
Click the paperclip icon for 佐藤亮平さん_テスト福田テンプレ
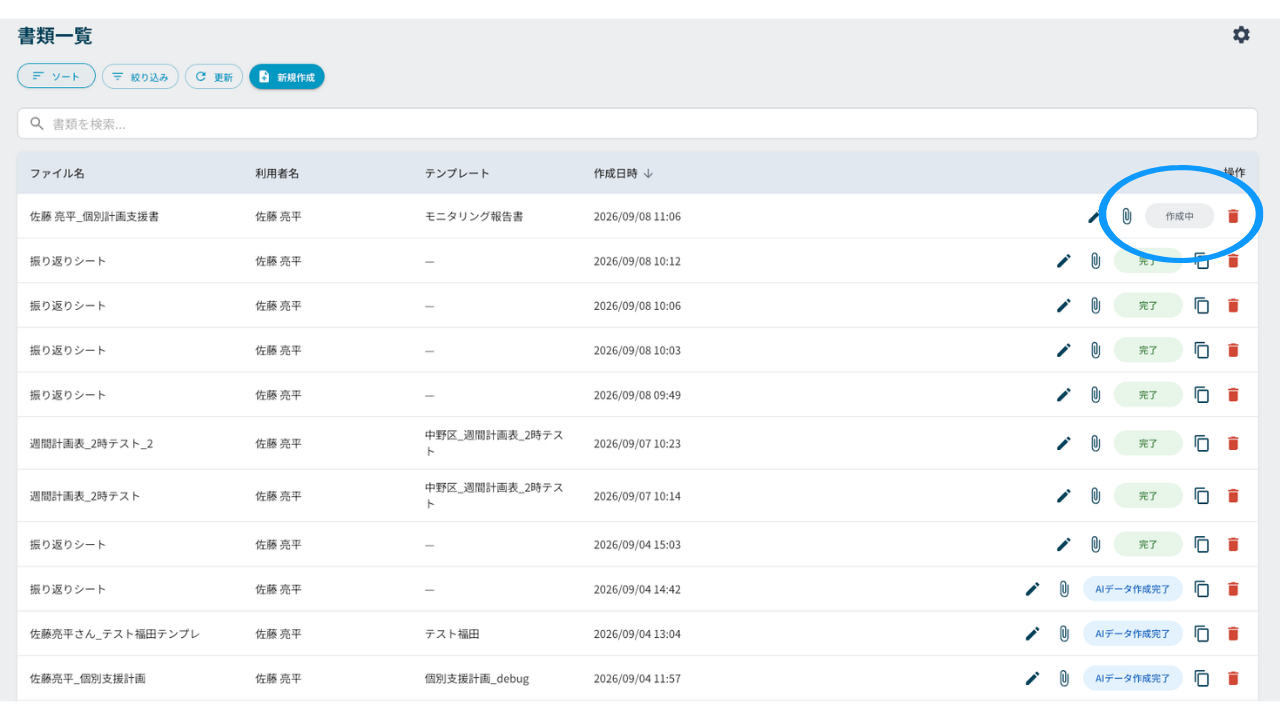click(1064, 633)
